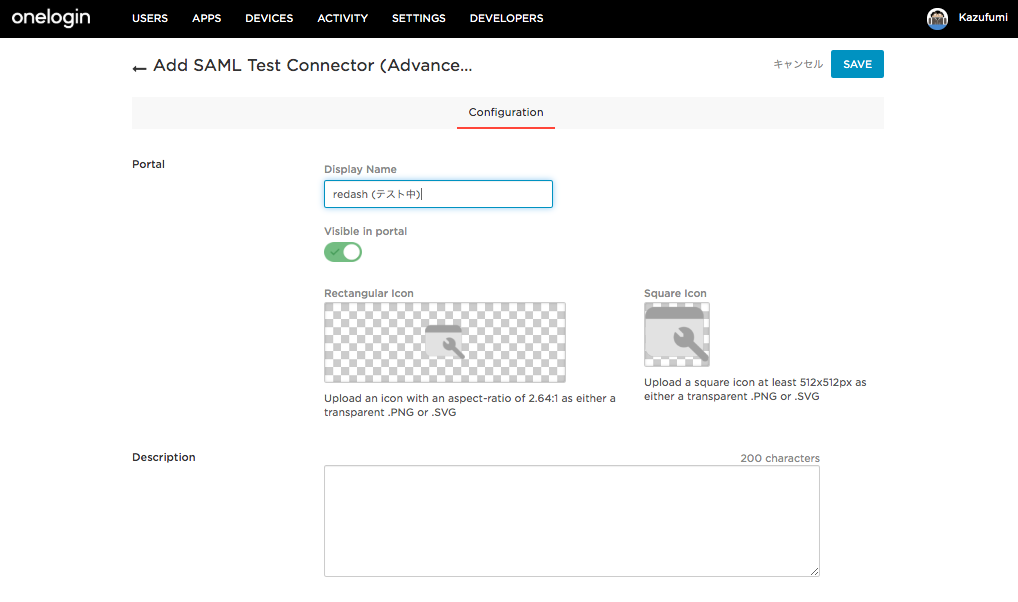Click the キャンセル cancel link
This screenshot has width=1018, height=602.
click(x=798, y=64)
